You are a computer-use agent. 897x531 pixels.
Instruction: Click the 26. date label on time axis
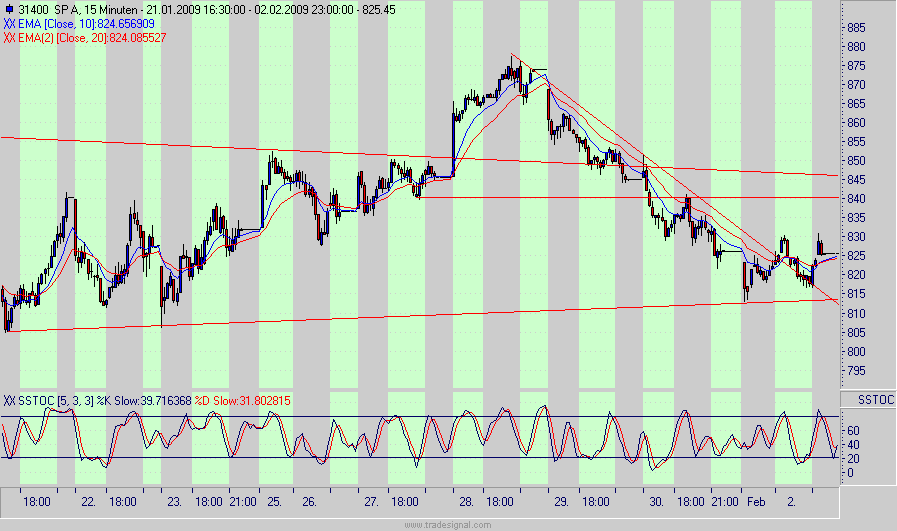309,502
